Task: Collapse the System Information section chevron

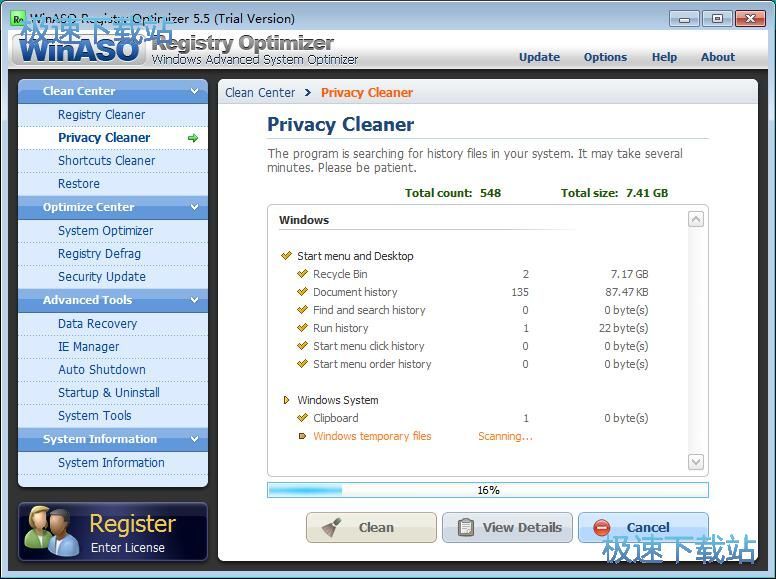Action: tap(194, 439)
